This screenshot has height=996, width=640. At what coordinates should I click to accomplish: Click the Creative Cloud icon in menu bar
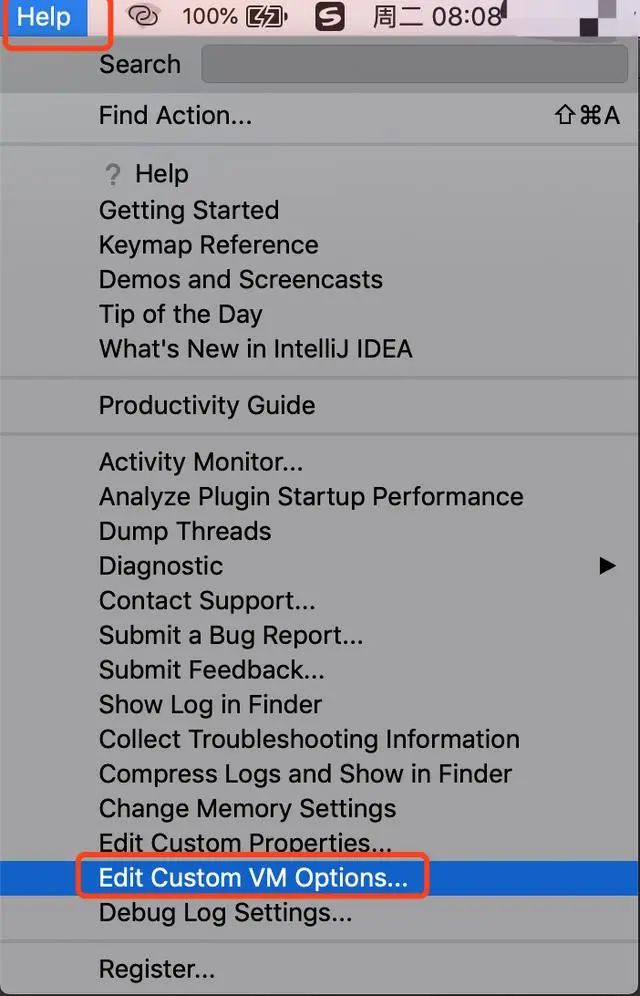pyautogui.click(x=145, y=16)
